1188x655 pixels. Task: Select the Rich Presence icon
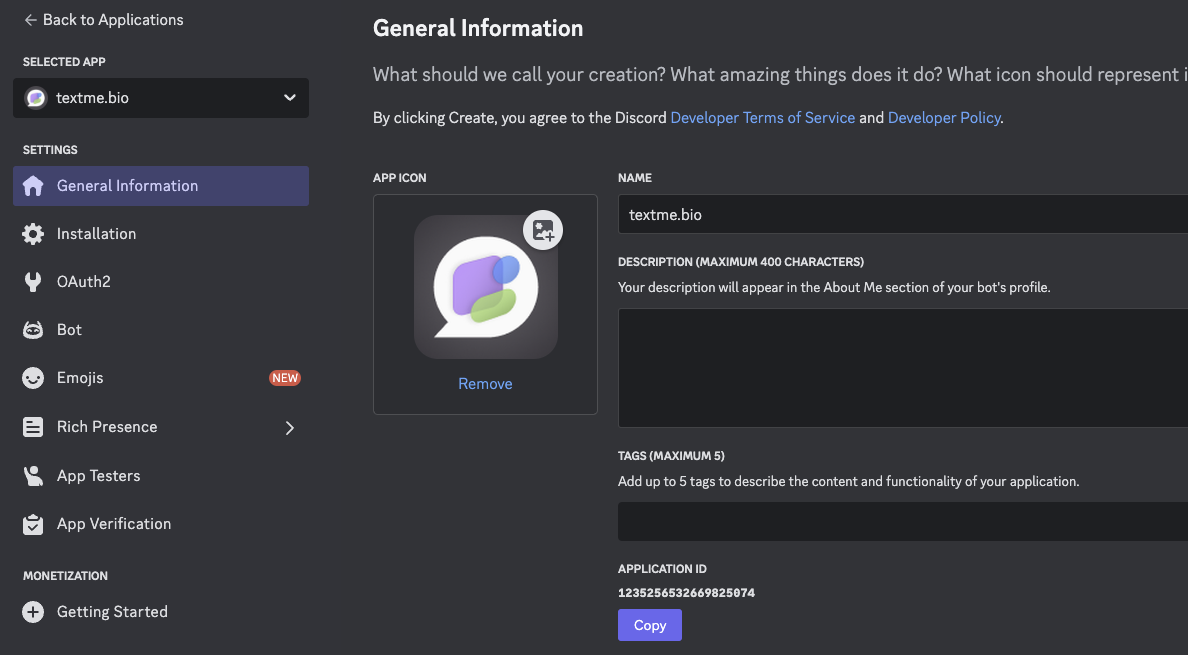33,426
